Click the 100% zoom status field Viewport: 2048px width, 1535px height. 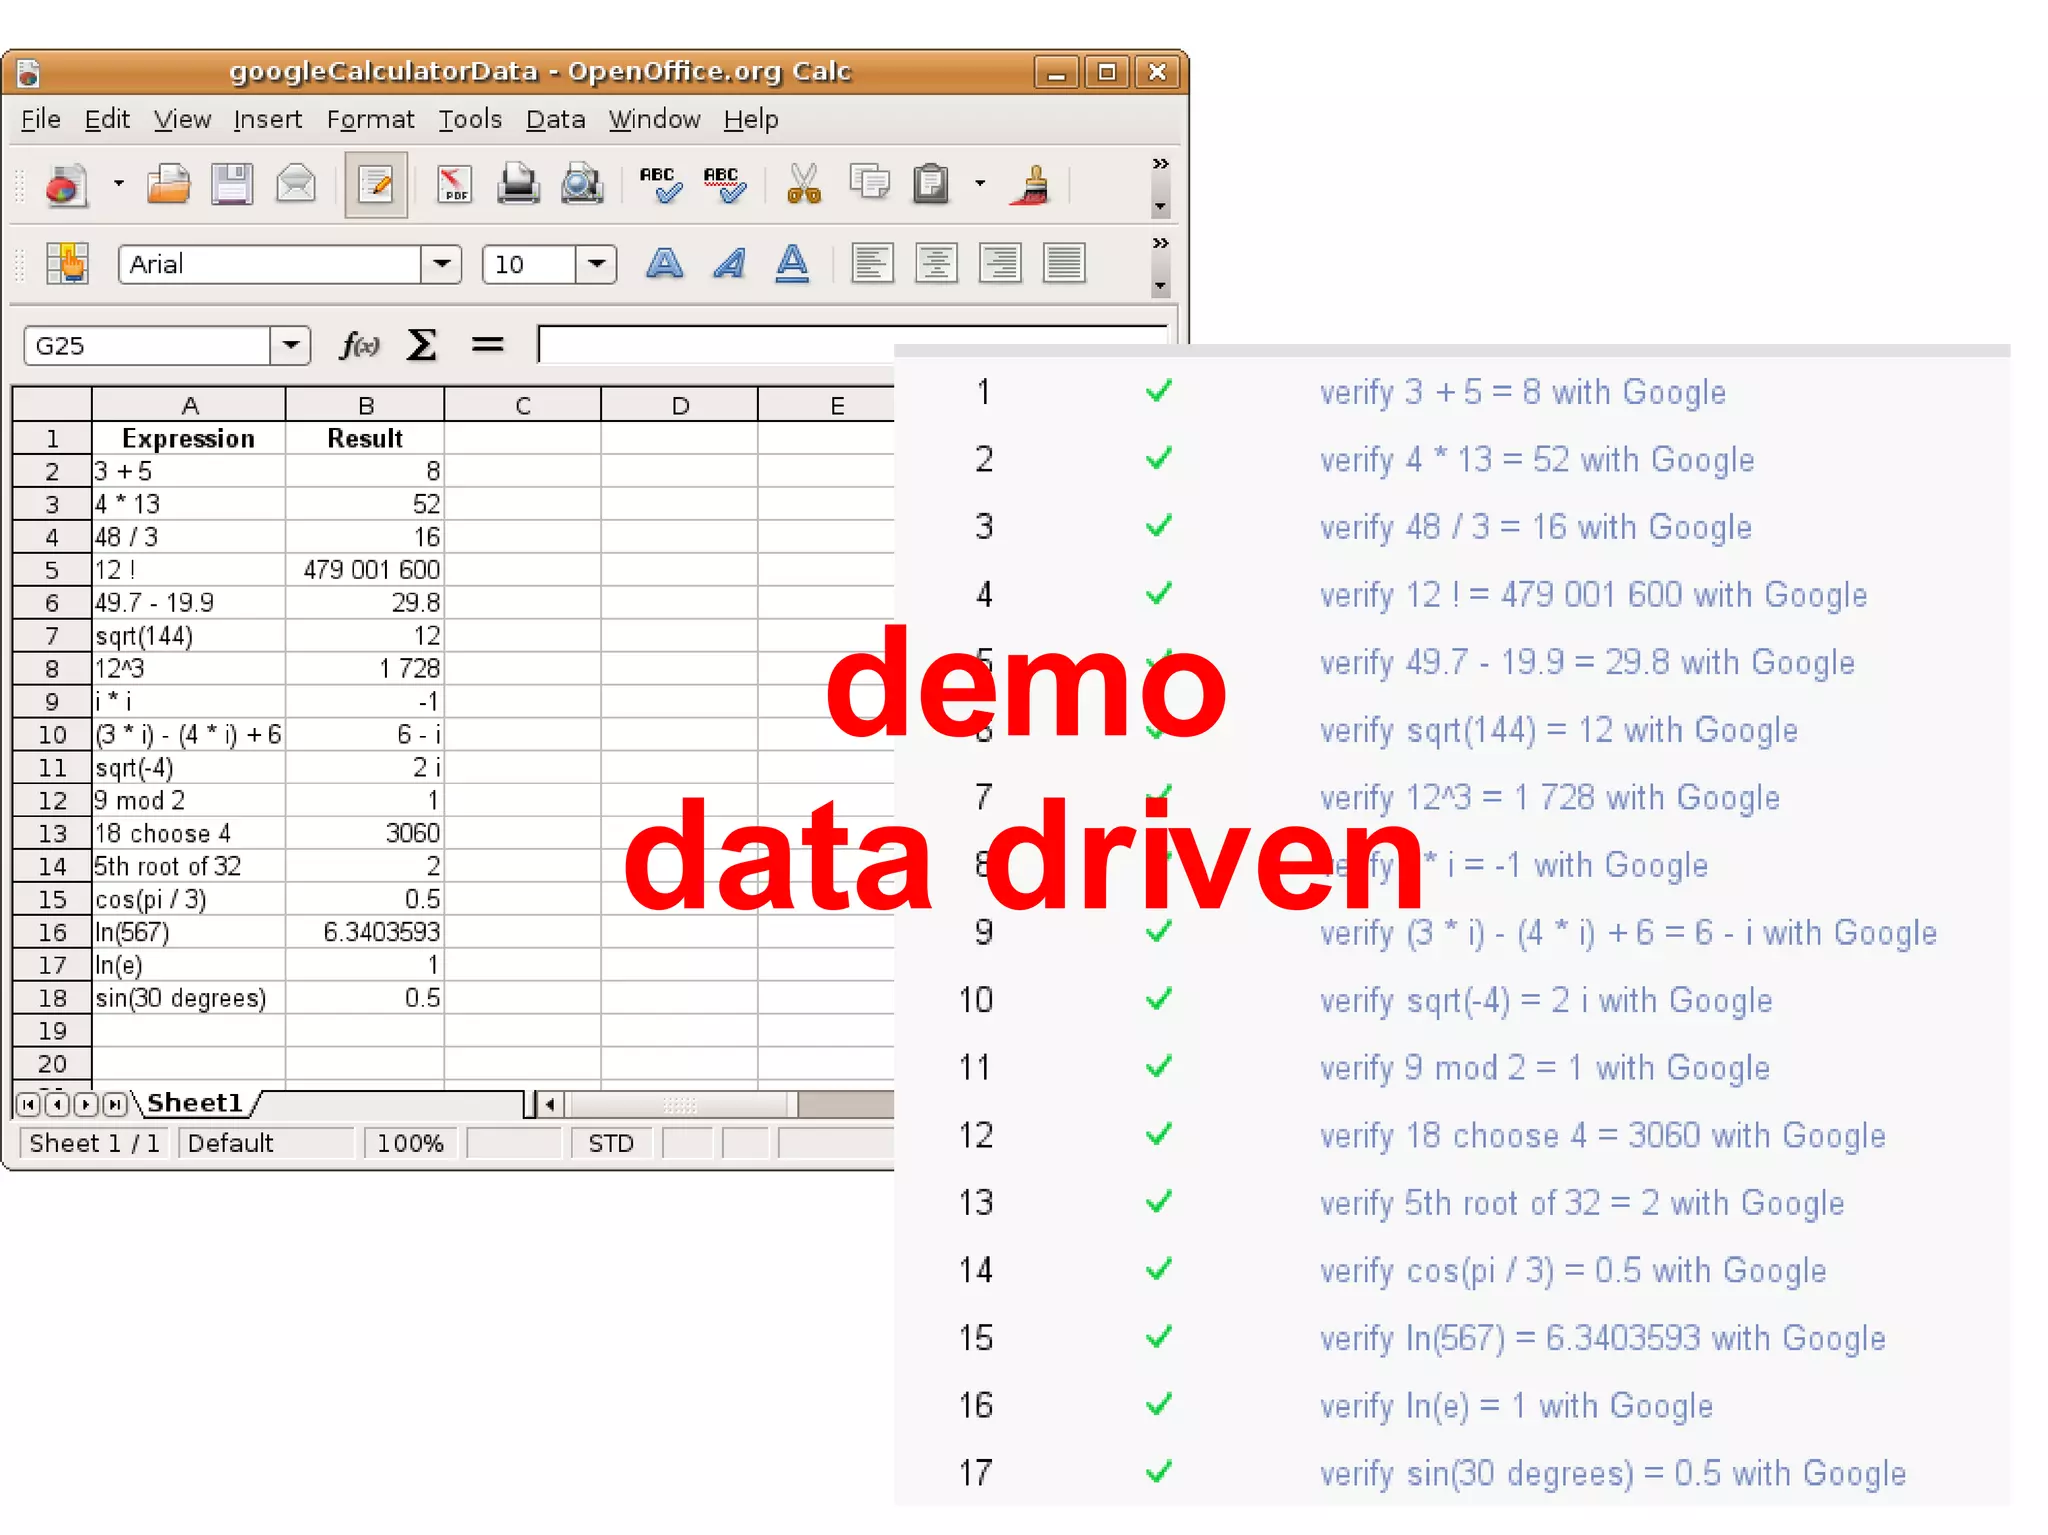tap(410, 1143)
